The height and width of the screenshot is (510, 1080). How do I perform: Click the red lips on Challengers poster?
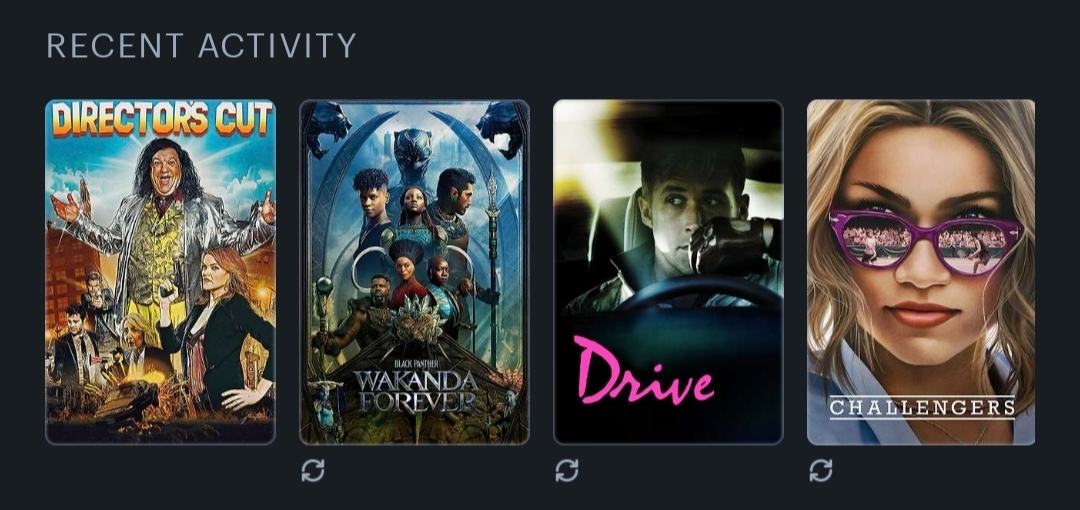point(923,314)
